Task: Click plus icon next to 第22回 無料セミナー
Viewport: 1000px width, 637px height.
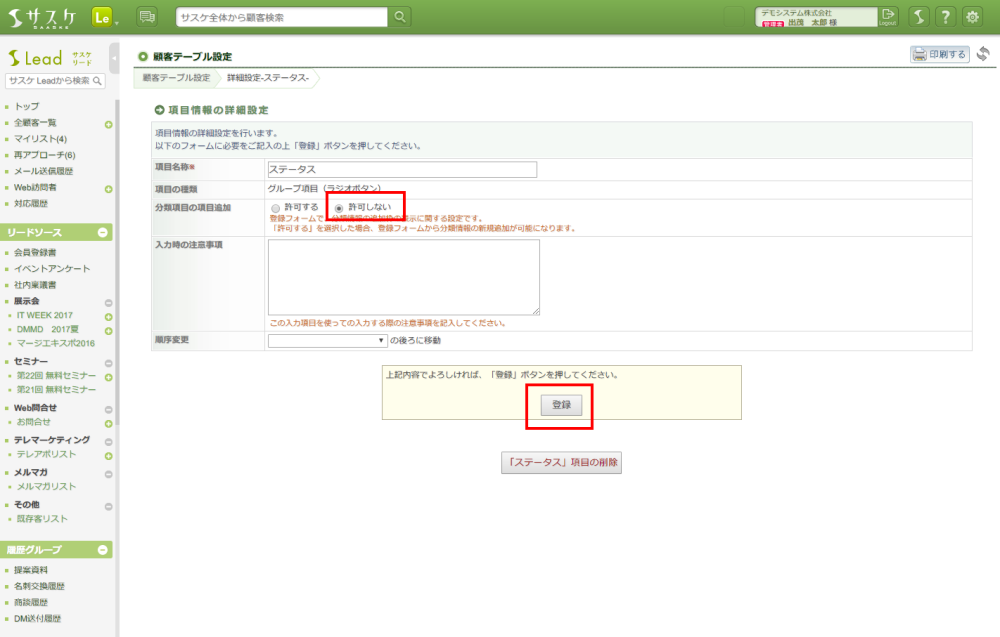Action: point(108,377)
